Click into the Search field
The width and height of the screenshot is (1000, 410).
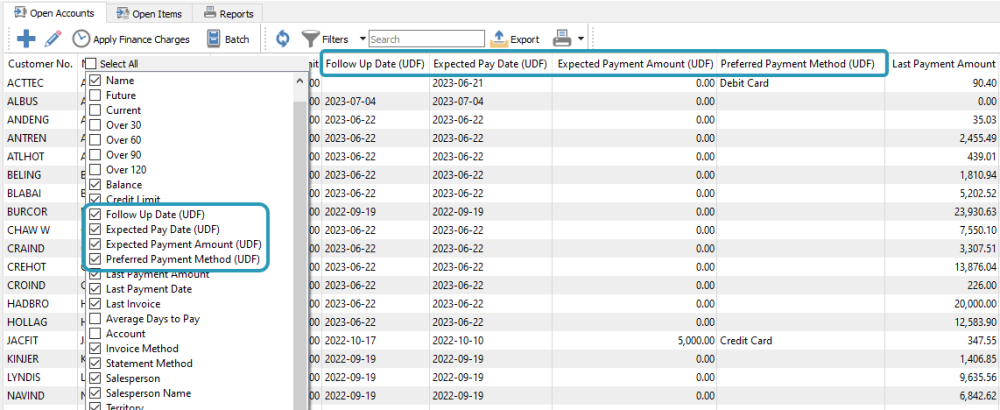point(426,39)
